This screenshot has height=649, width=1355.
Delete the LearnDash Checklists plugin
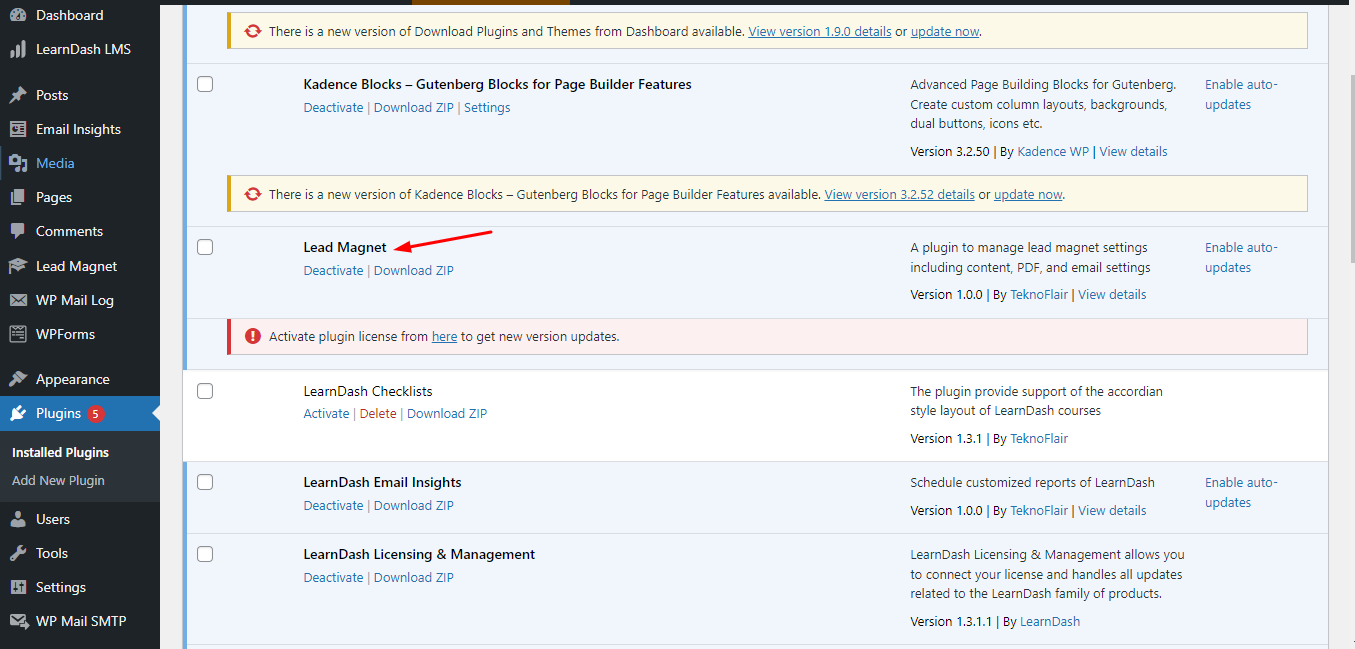tap(378, 413)
